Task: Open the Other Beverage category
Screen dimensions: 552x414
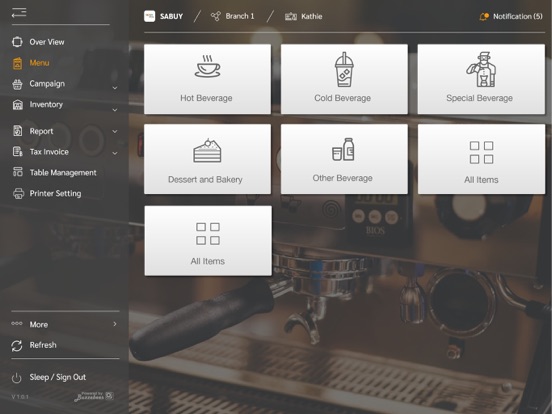Action: [x=344, y=159]
